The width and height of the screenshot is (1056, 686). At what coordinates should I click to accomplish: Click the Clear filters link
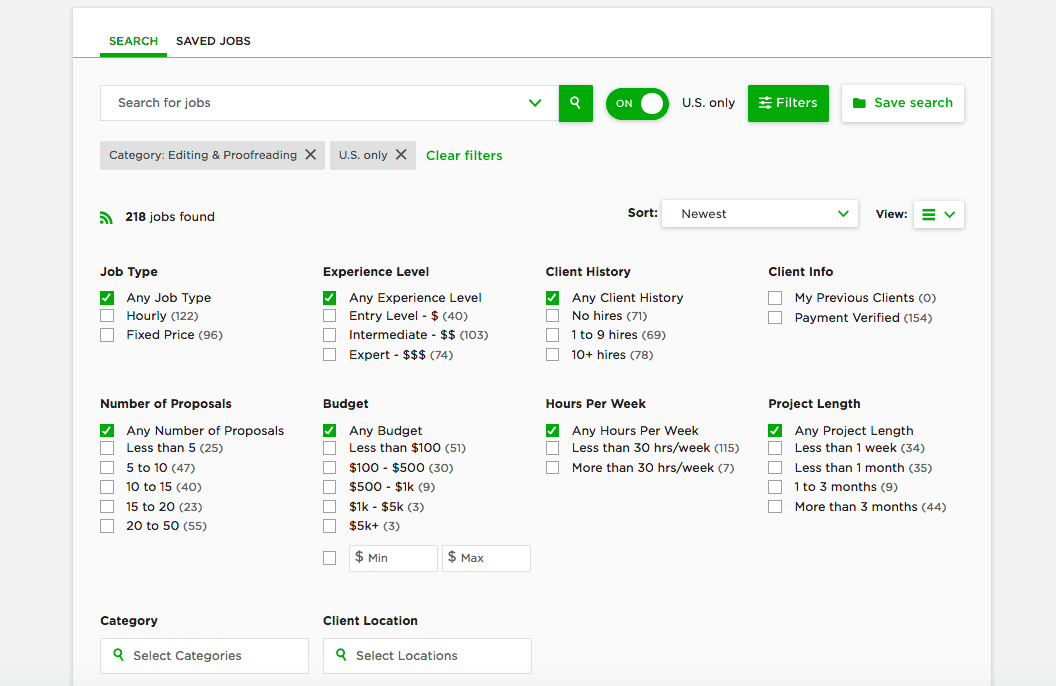click(x=464, y=155)
